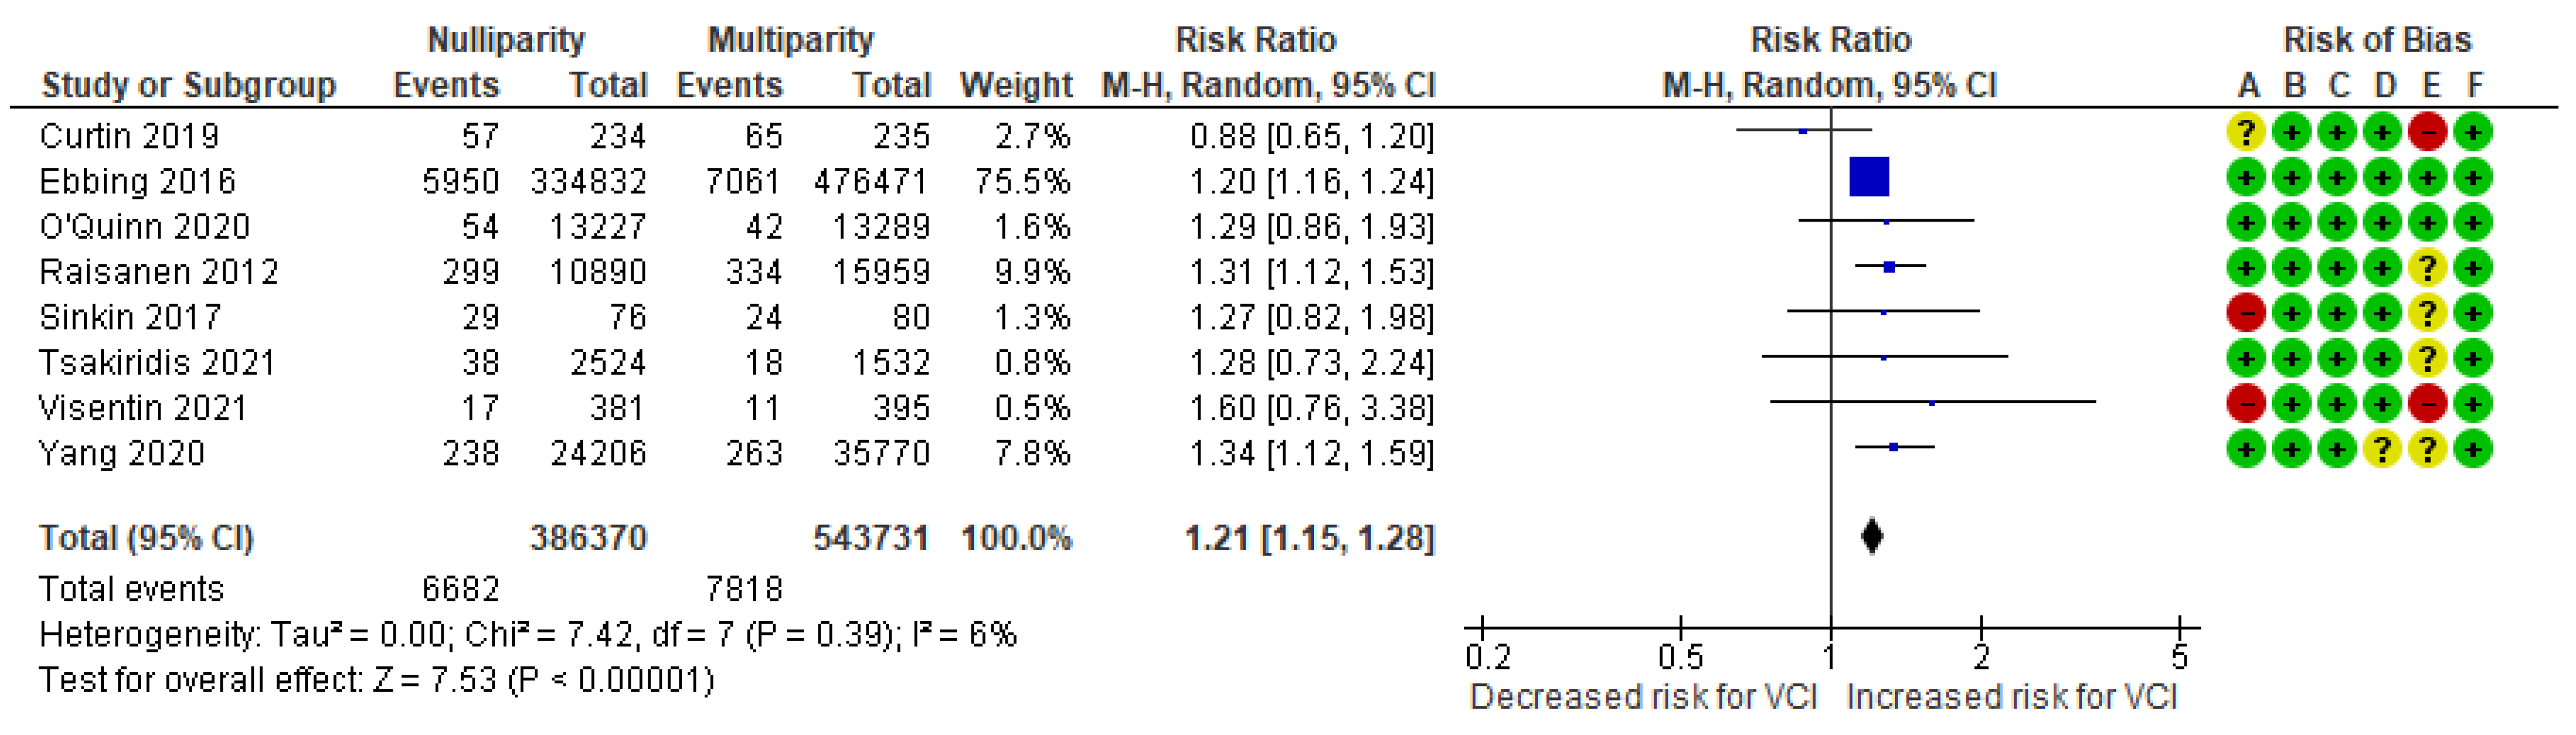Click the Increased risk for VCI axis label
Image resolution: width=2576 pixels, height=735 pixels.
pyautogui.click(x=2011, y=697)
